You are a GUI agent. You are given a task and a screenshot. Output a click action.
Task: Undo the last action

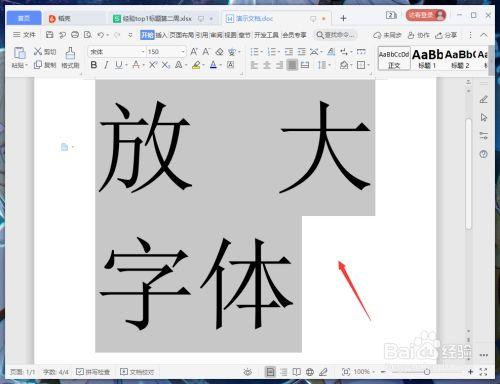pyautogui.click(x=101, y=35)
